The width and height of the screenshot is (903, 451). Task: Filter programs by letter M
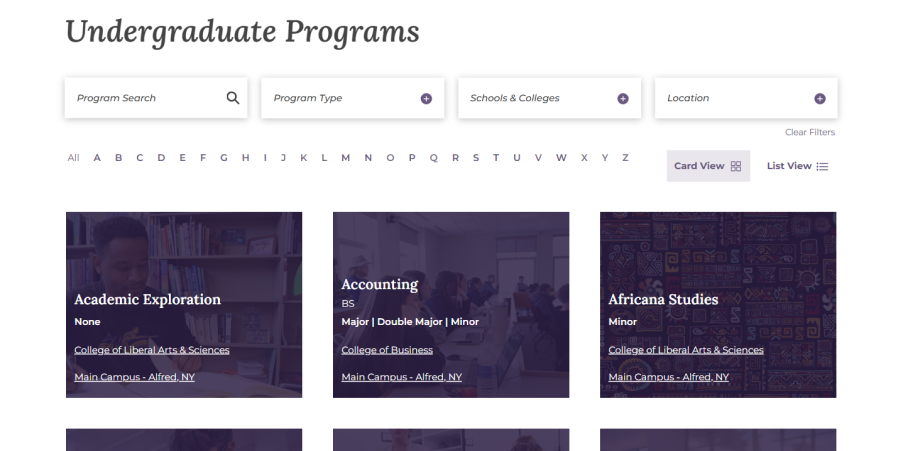(346, 158)
